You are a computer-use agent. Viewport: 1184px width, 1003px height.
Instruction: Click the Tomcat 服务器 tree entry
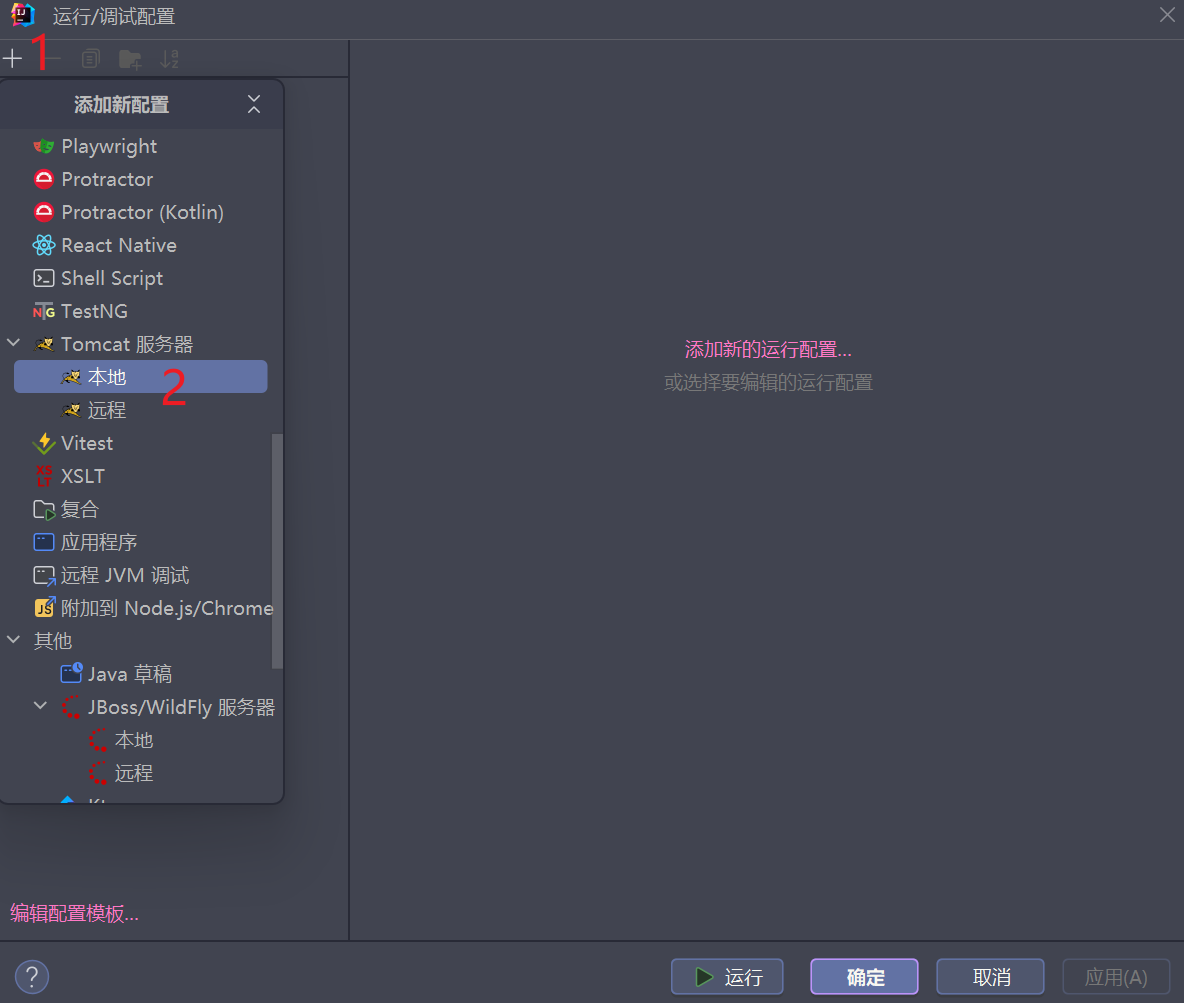pyautogui.click(x=127, y=344)
